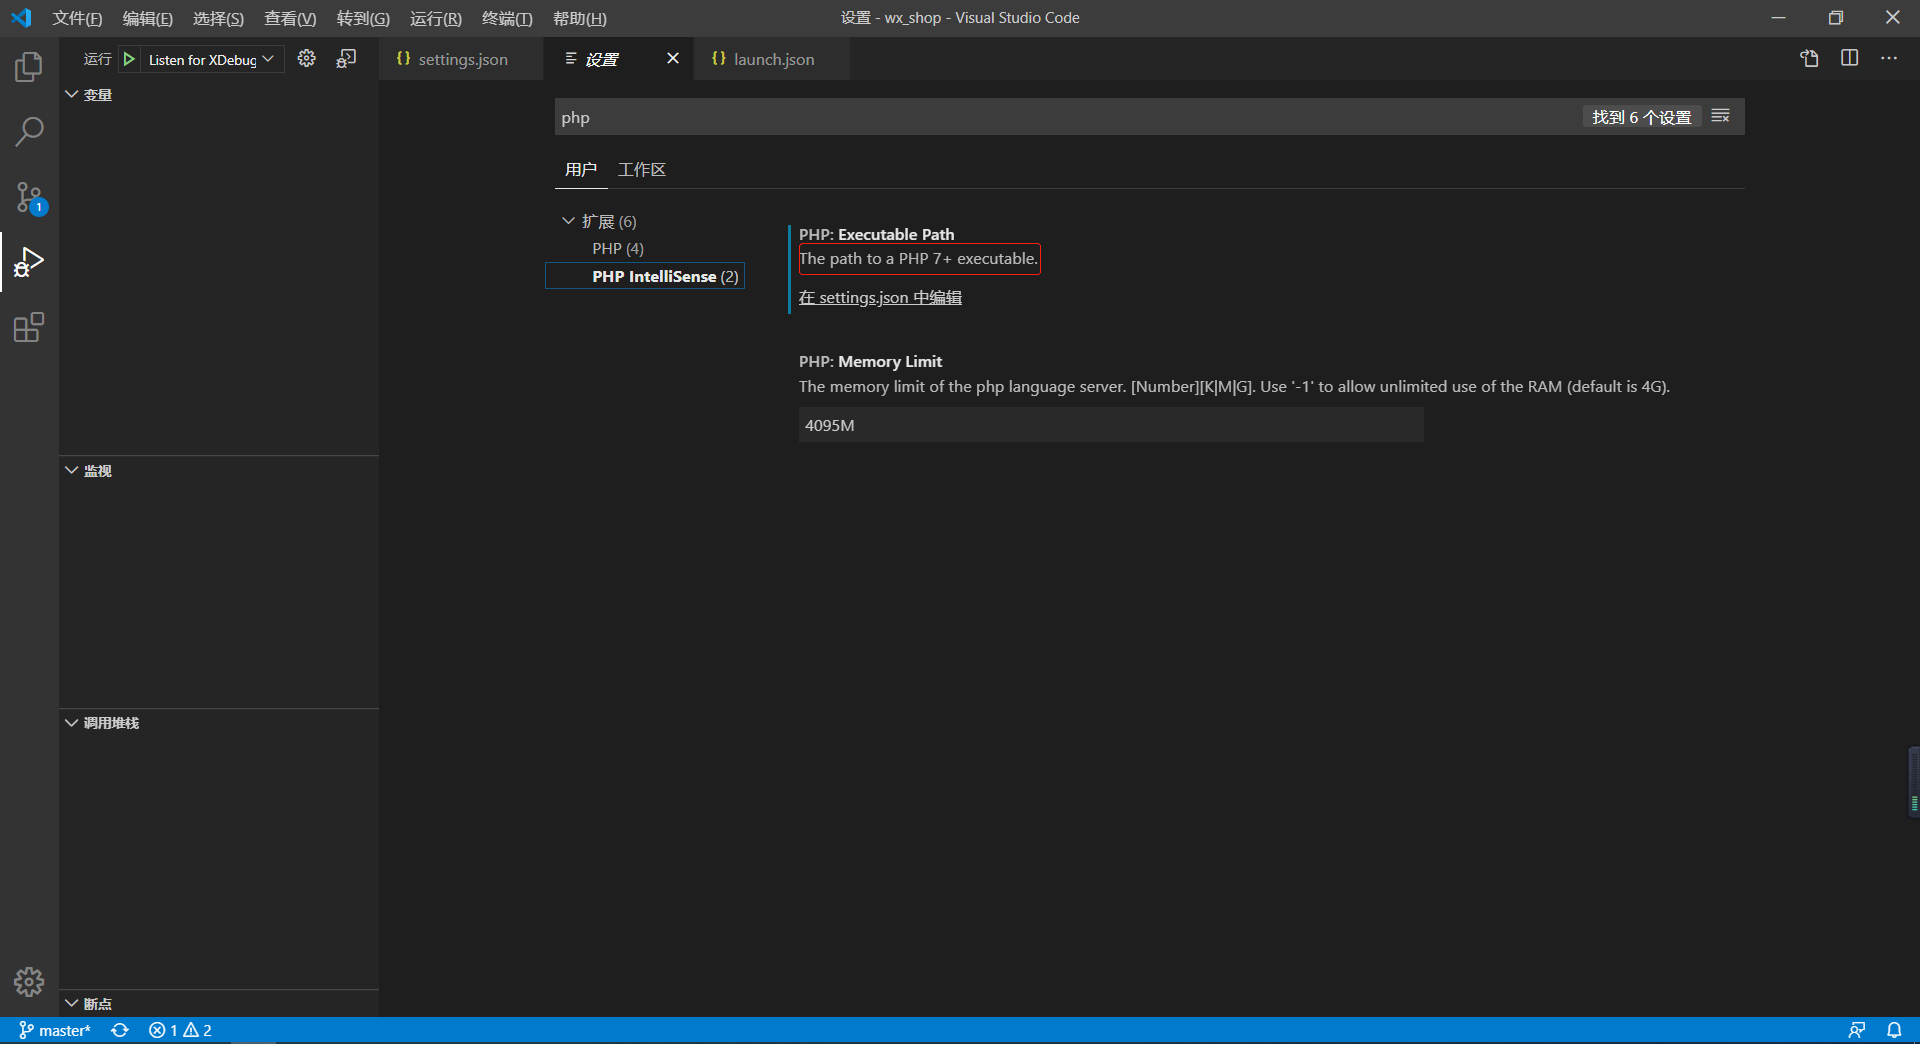
Task: Clear settings search with the filter icon
Action: (x=1720, y=116)
